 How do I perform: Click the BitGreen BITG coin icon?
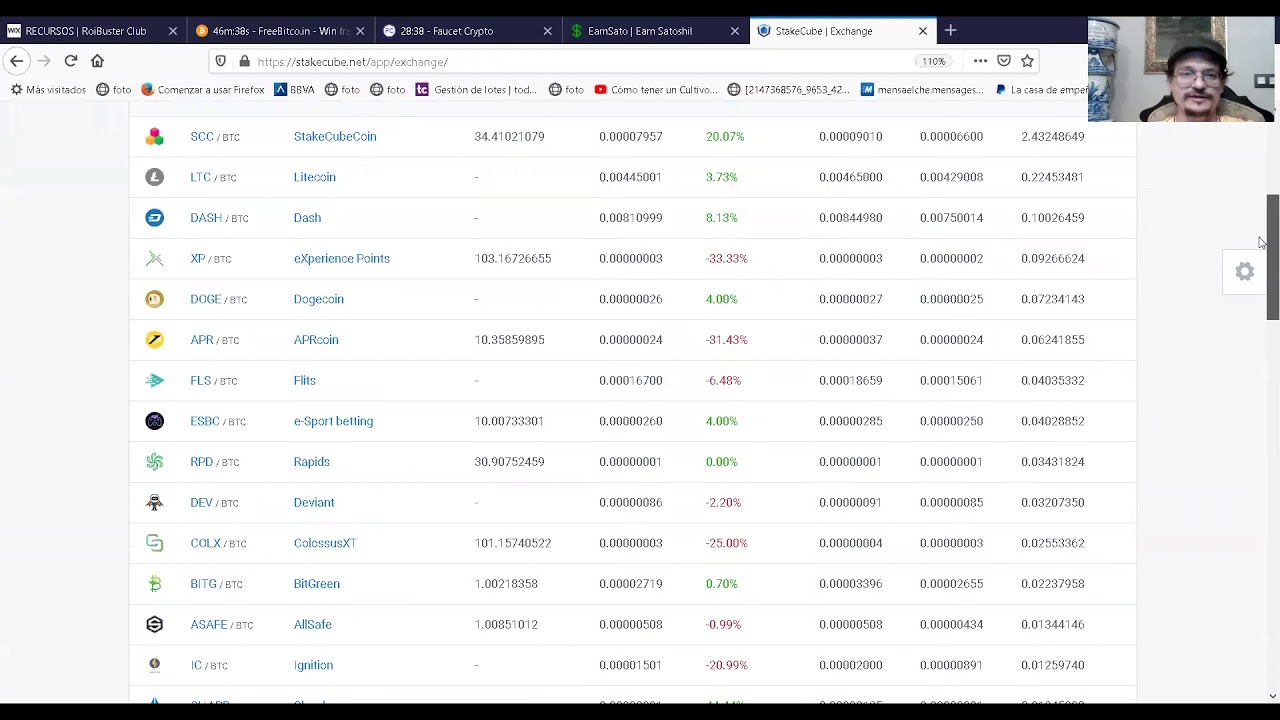click(154, 584)
